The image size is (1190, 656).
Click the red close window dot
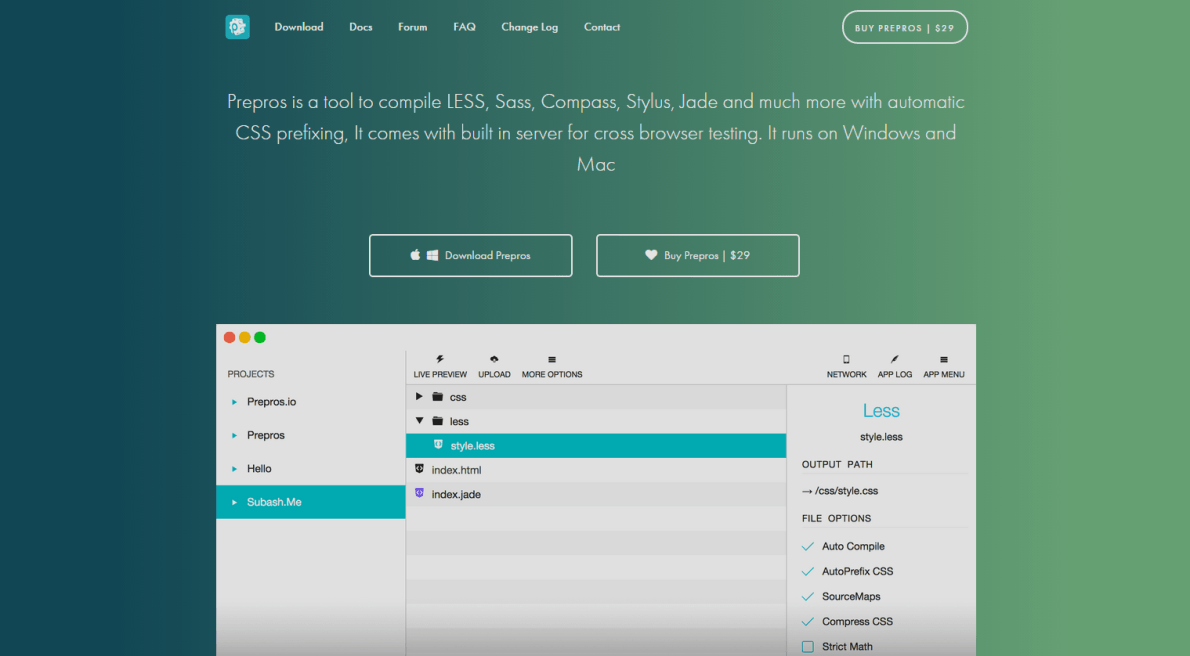[229, 337]
